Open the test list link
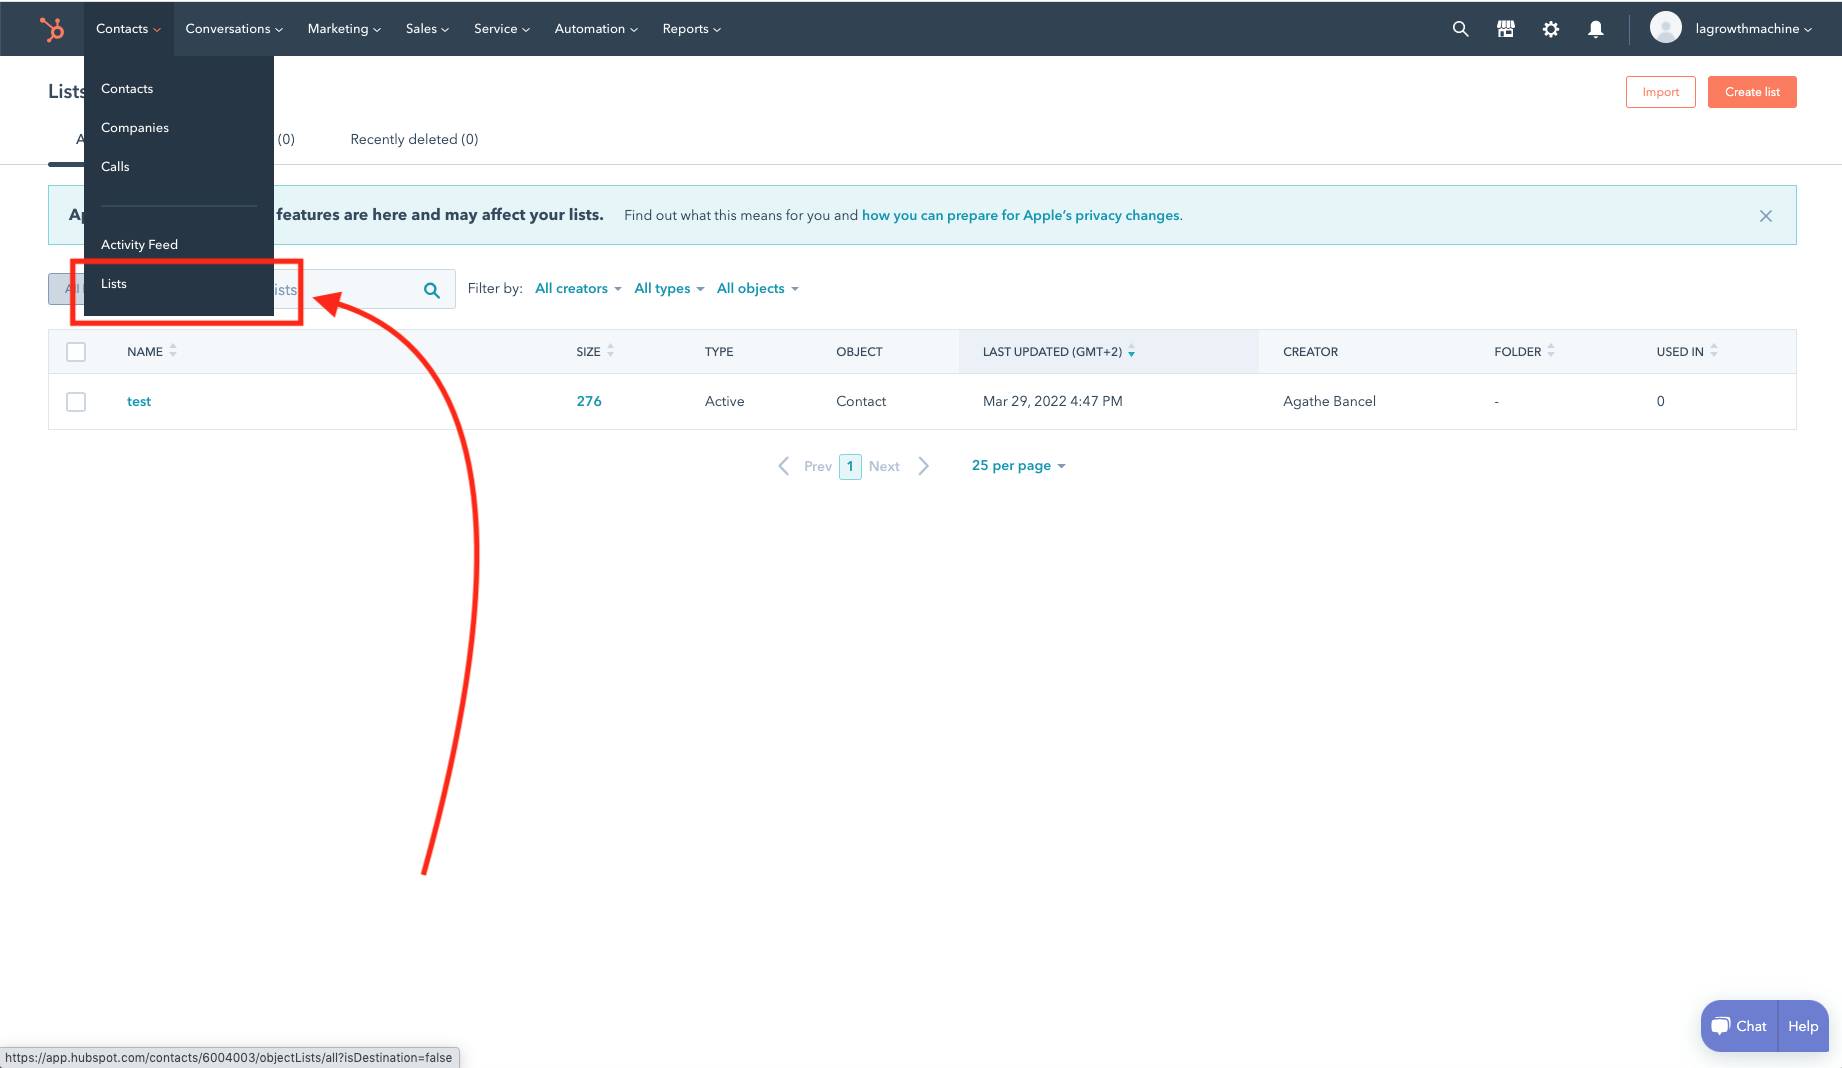1842x1068 pixels. (139, 402)
